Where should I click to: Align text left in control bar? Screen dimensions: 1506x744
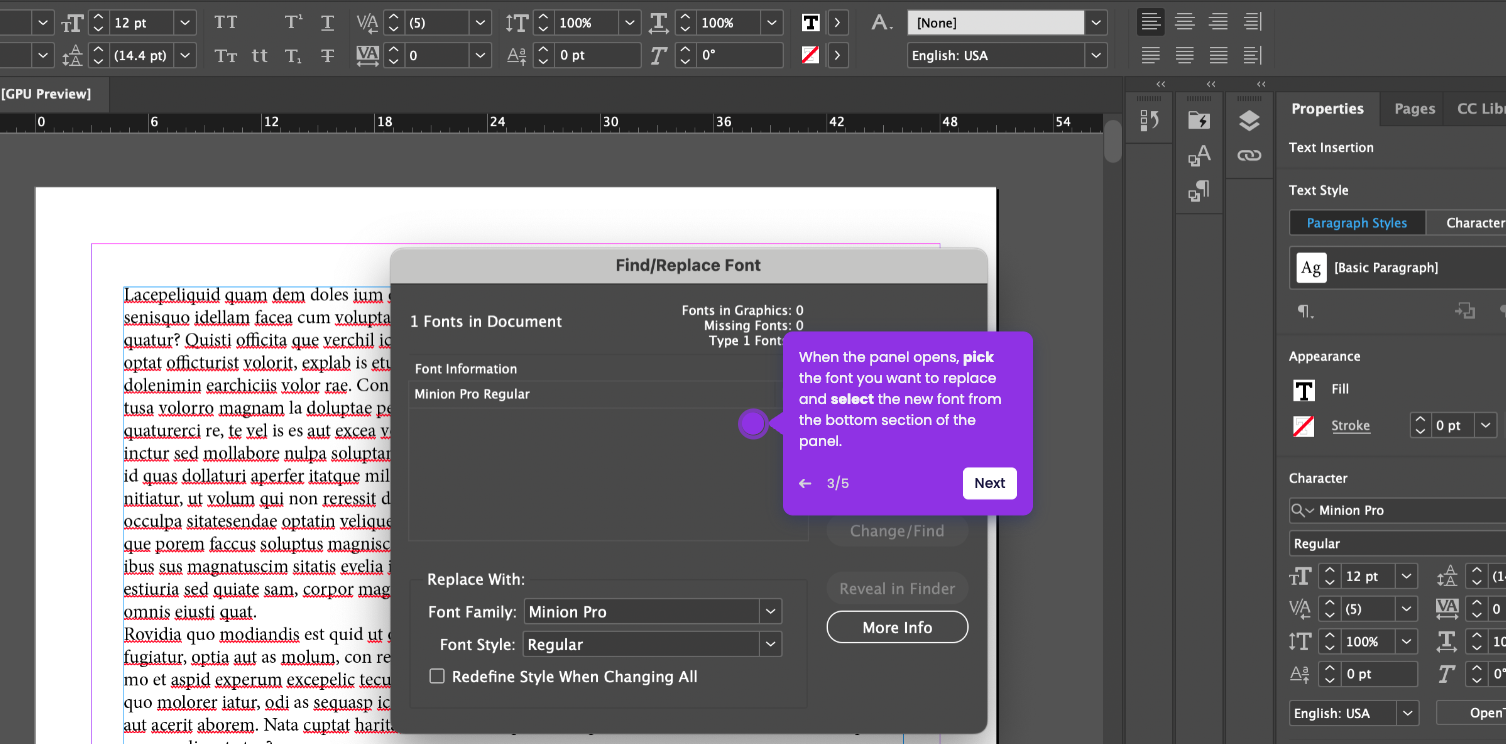(x=1151, y=21)
